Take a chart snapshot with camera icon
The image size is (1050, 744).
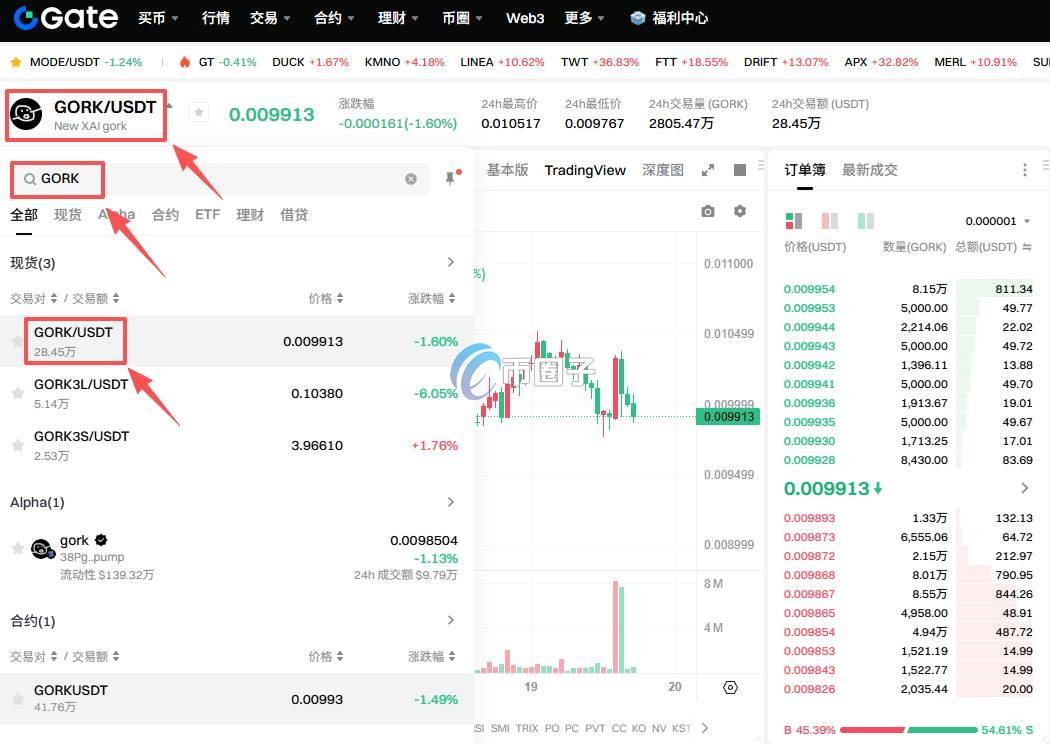coord(708,211)
